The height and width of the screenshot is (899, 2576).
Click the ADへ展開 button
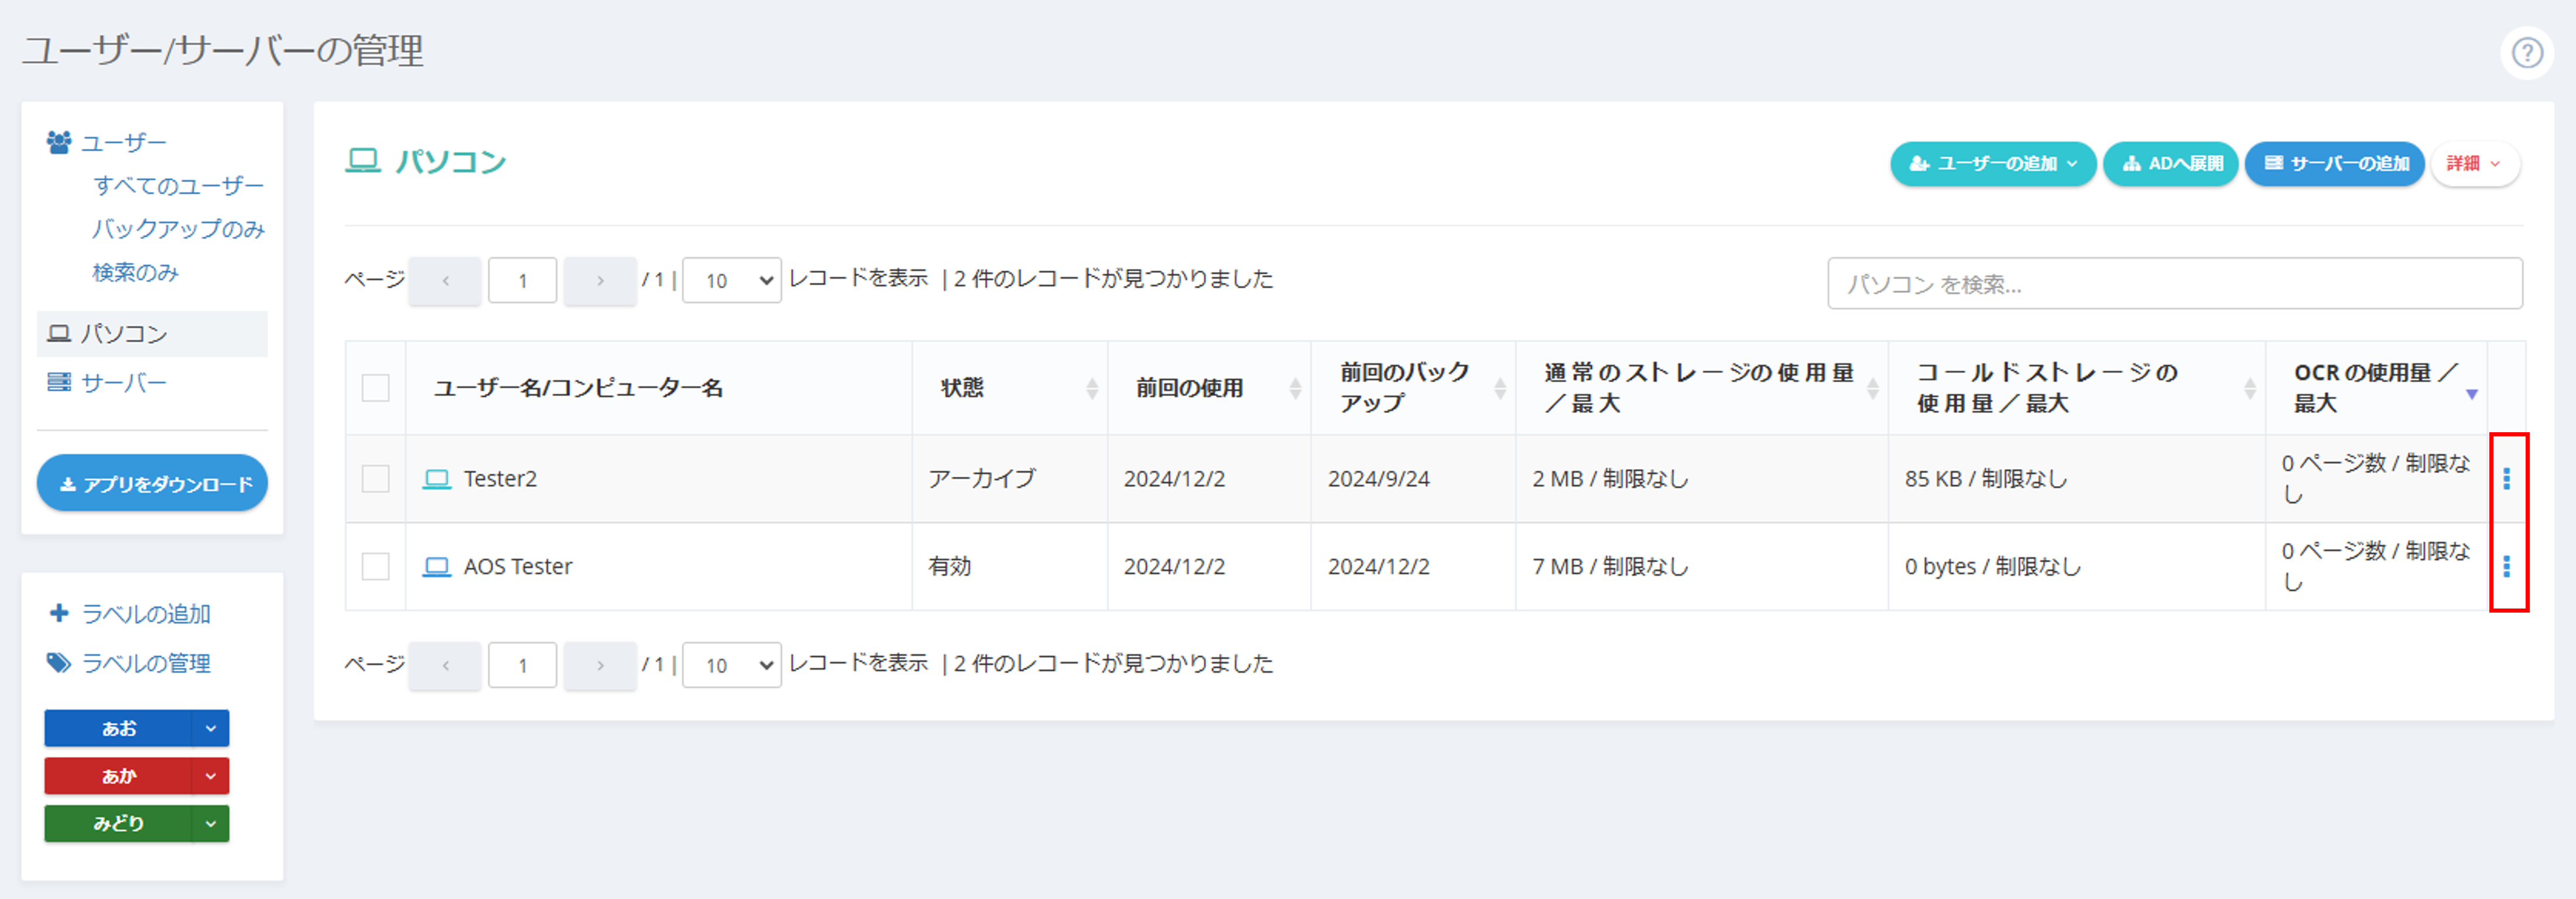(x=2170, y=164)
